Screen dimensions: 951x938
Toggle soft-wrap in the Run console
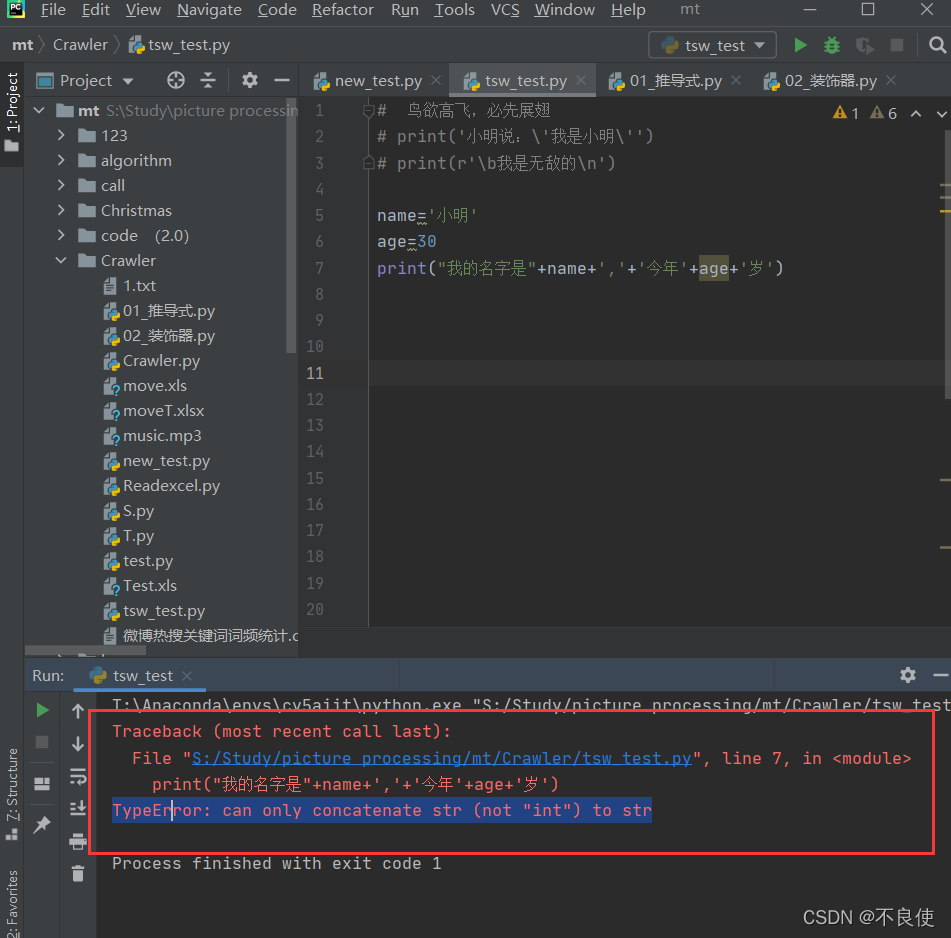(x=78, y=774)
